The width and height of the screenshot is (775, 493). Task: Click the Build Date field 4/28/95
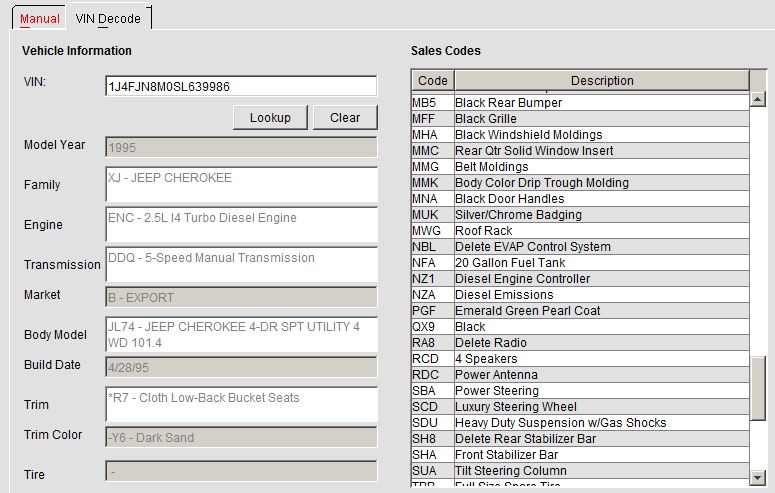[241, 367]
